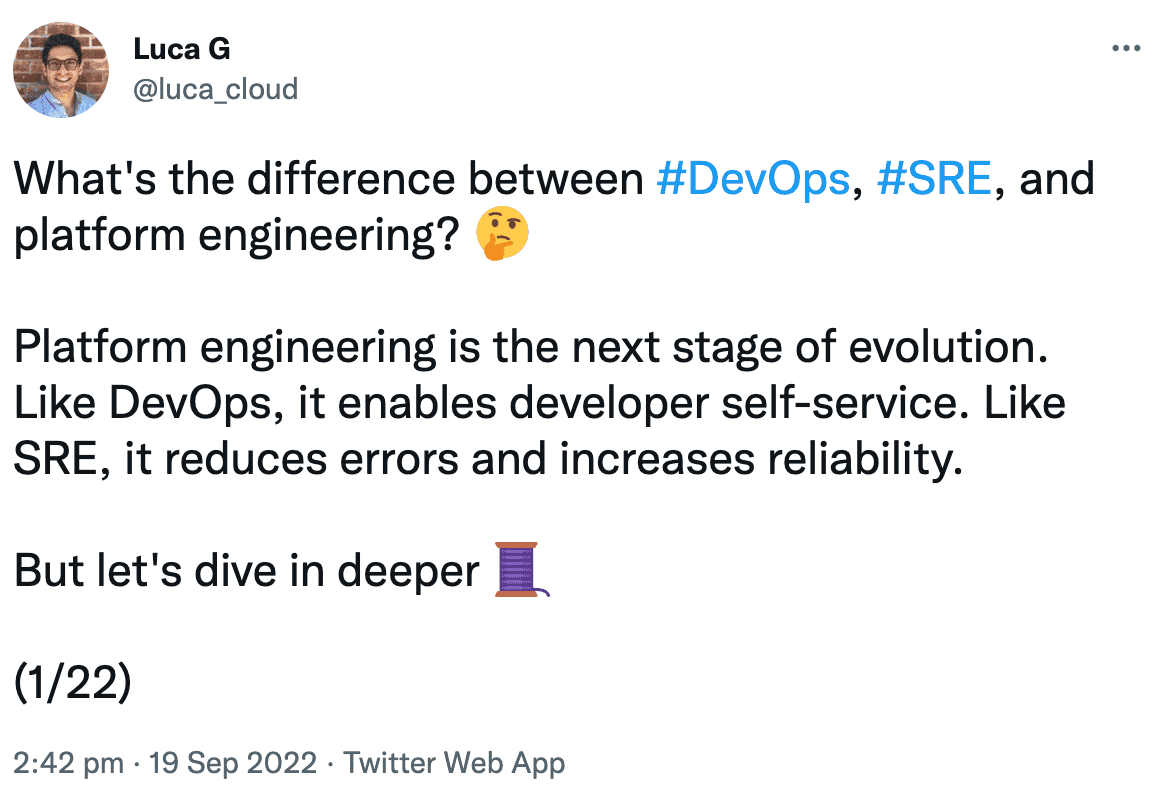Click the thinking face emoji
Screen dimensions: 1162x800
[502, 234]
